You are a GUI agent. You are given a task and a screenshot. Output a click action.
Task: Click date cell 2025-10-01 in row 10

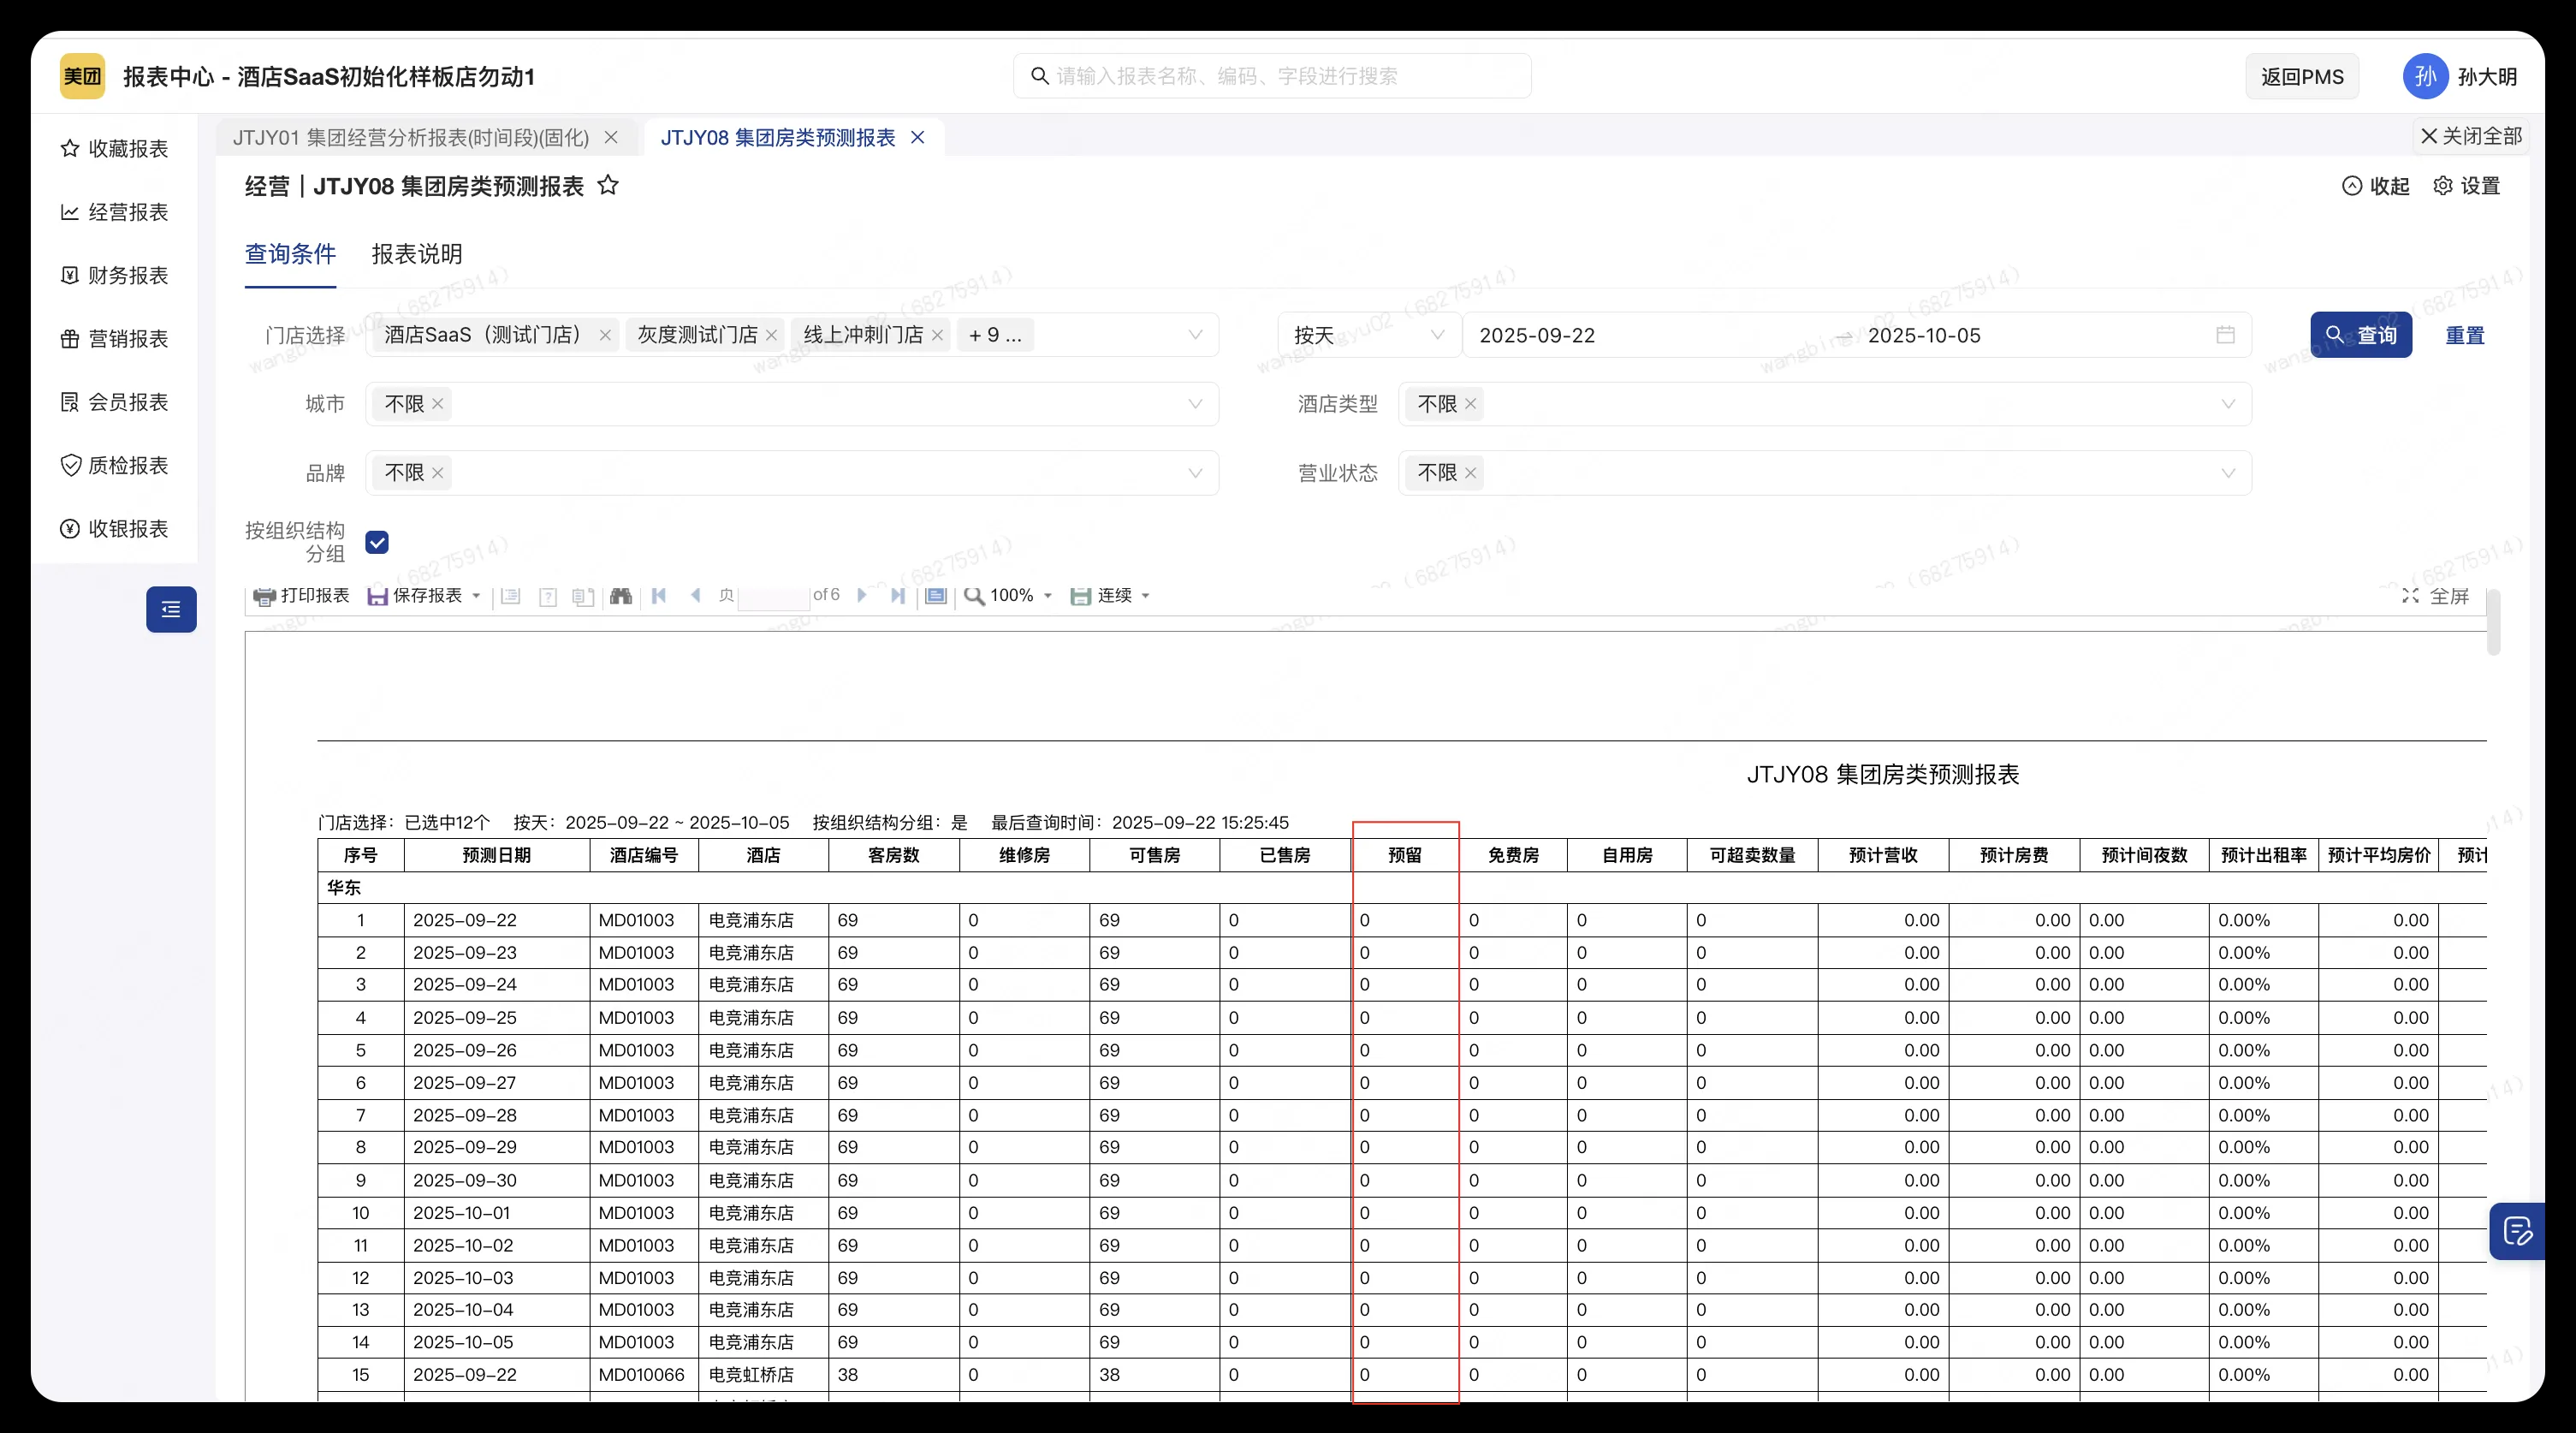[497, 1213]
